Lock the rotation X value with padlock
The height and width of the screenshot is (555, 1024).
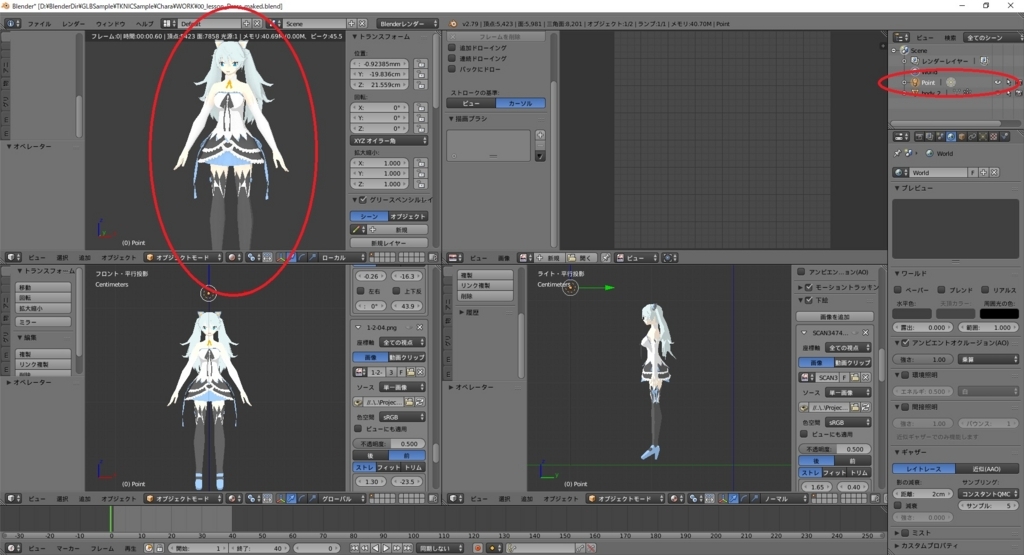421,108
